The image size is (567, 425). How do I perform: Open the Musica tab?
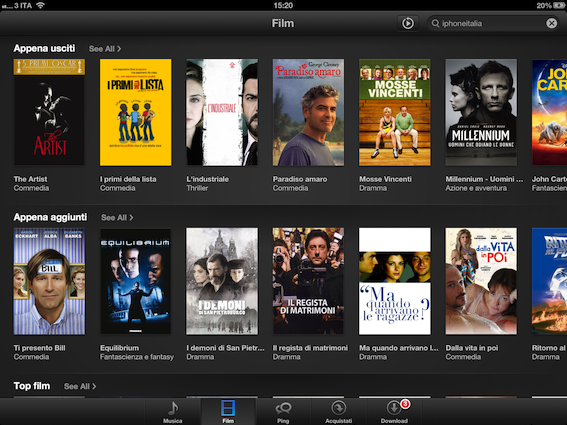click(172, 412)
